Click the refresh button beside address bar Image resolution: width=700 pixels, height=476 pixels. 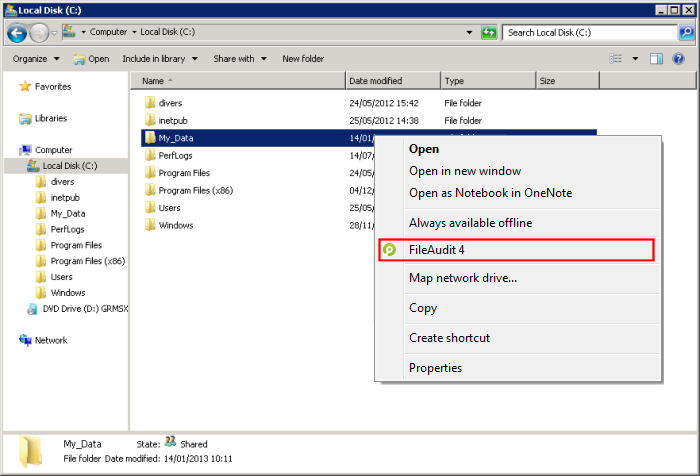point(489,33)
